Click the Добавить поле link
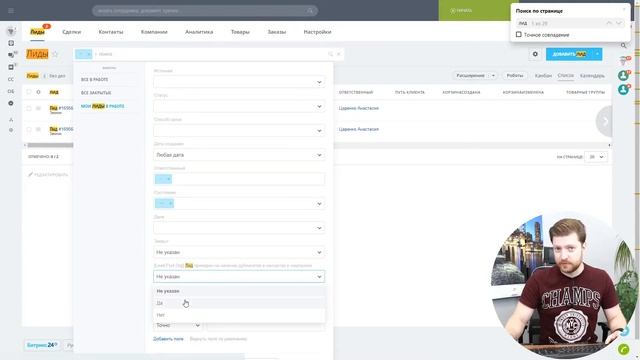 pos(168,339)
